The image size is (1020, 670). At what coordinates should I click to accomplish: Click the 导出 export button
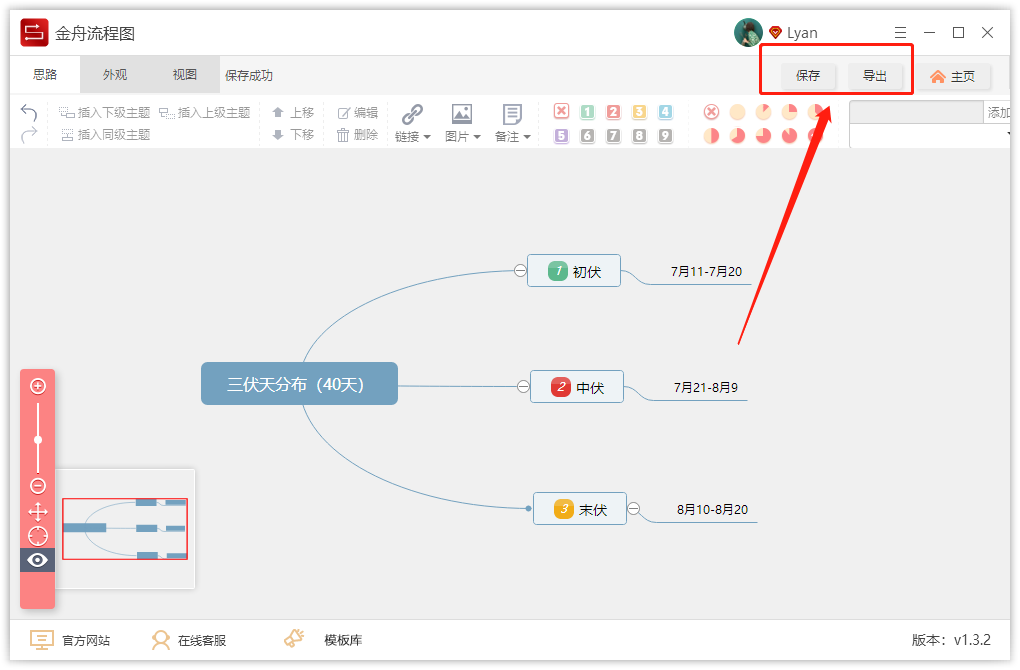coord(875,76)
